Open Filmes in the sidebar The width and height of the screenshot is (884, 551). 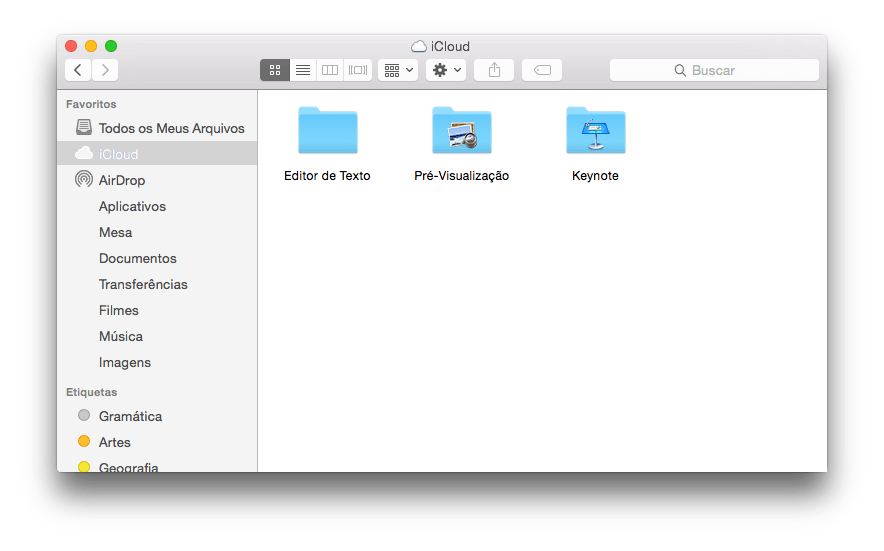(x=157, y=310)
